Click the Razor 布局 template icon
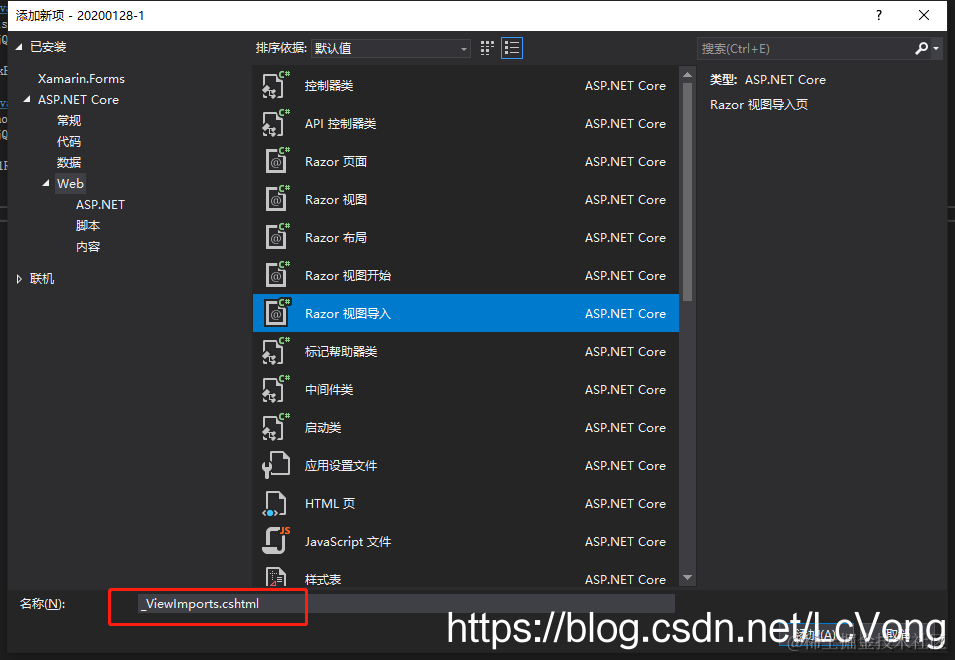This screenshot has width=955, height=660. point(276,237)
